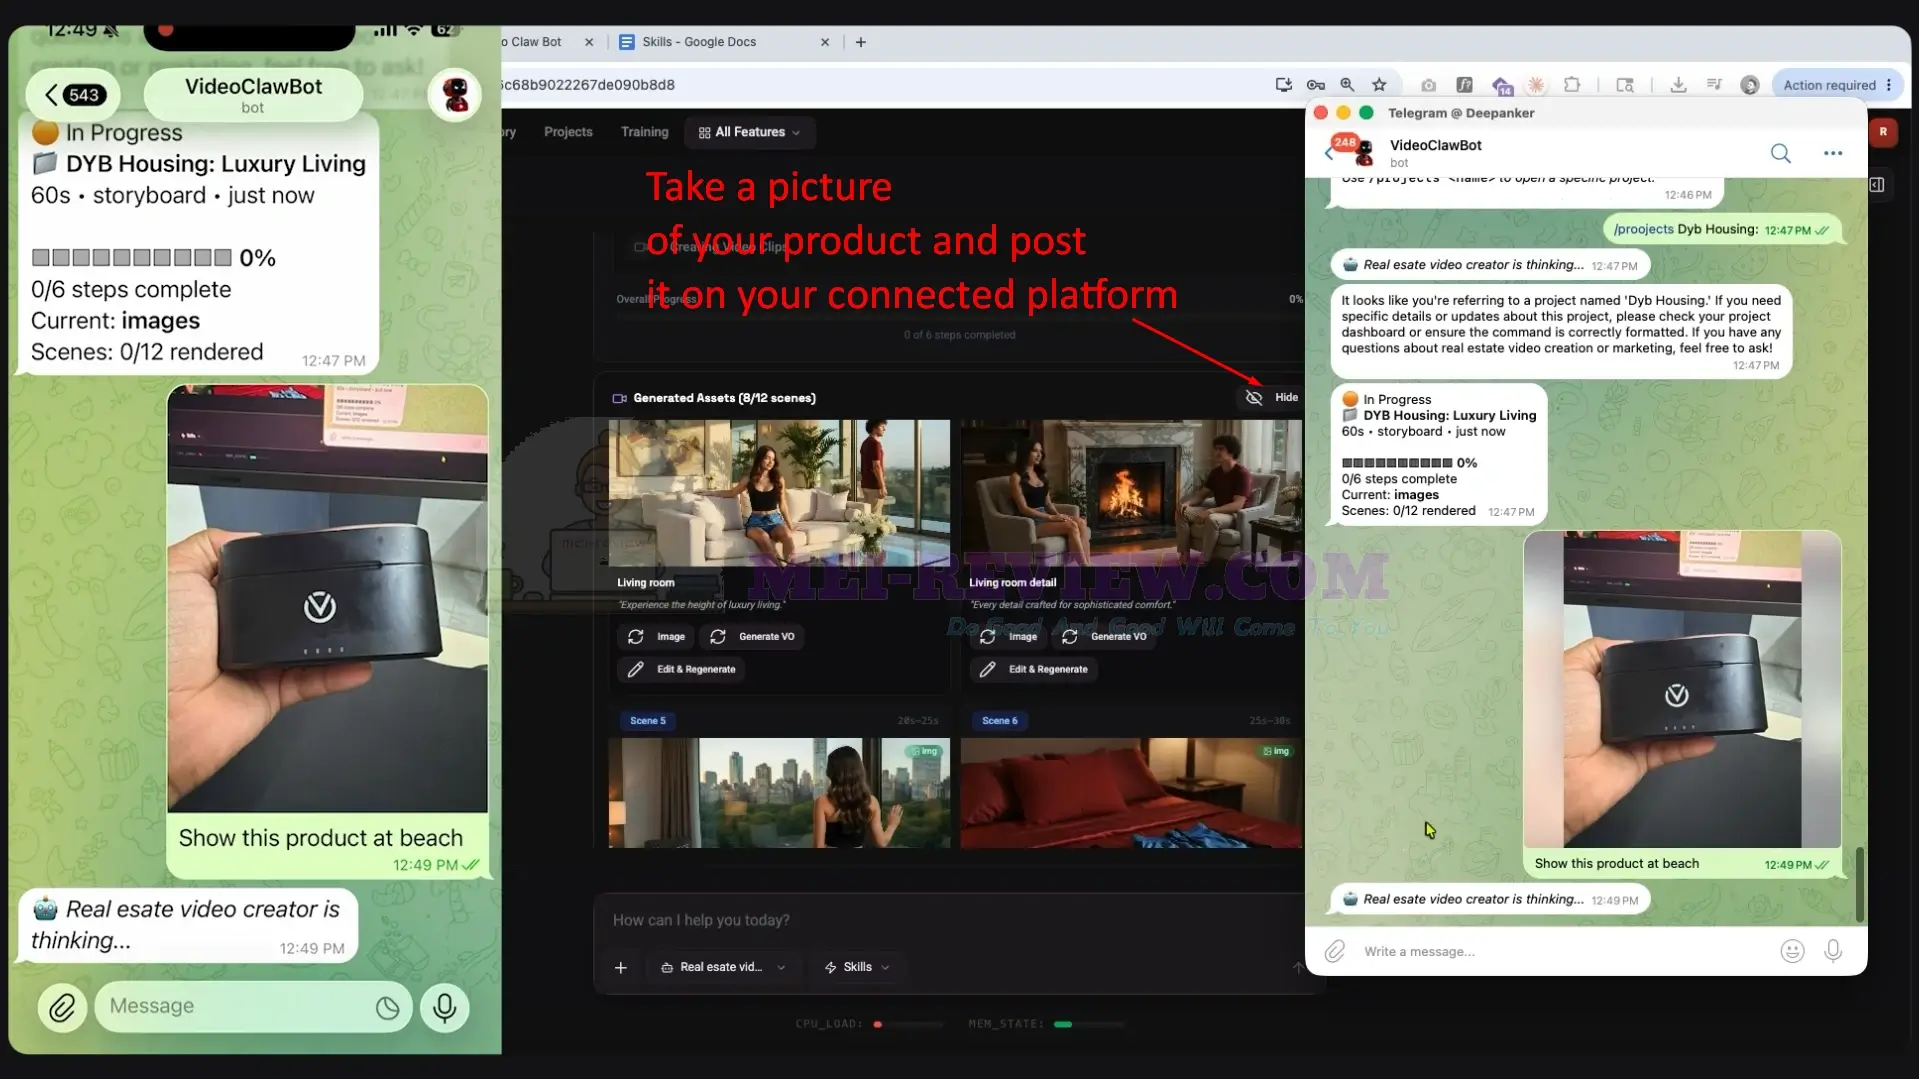The image size is (1919, 1079).
Task: Expand the All Features dropdown
Action: [x=750, y=132]
